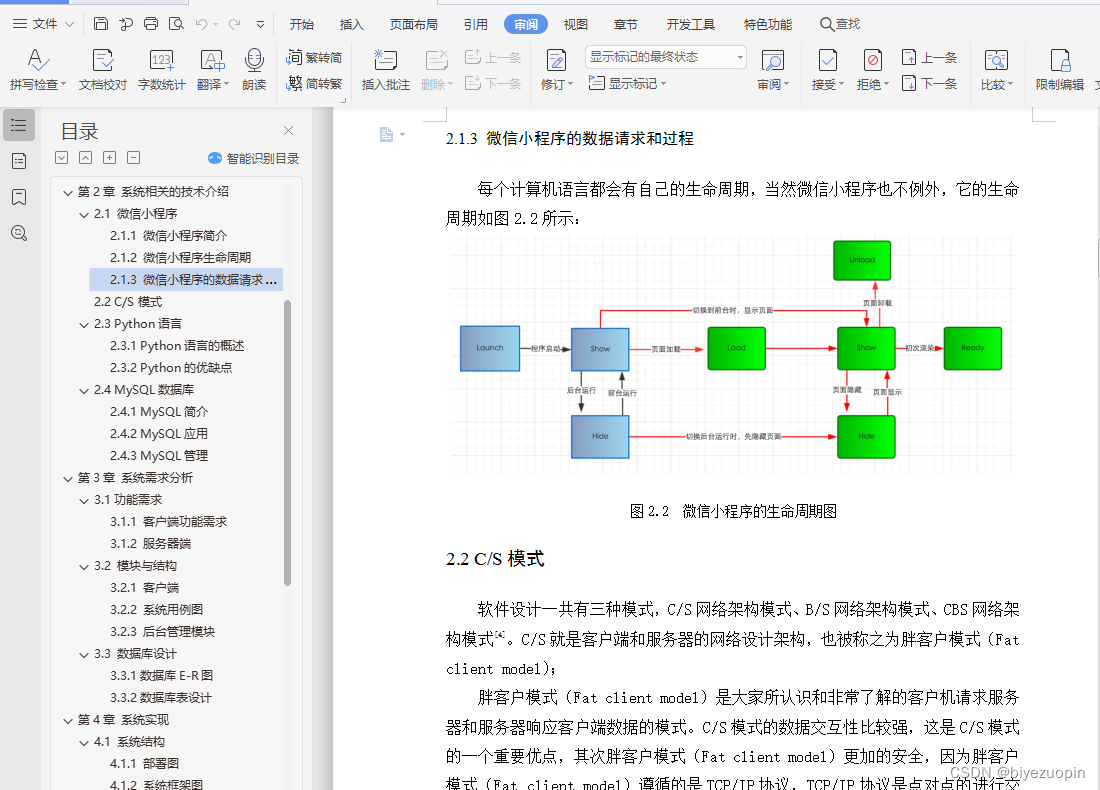The height and width of the screenshot is (790, 1100).
Task: Open the 插入 ribbon tab
Action: pyautogui.click(x=351, y=24)
